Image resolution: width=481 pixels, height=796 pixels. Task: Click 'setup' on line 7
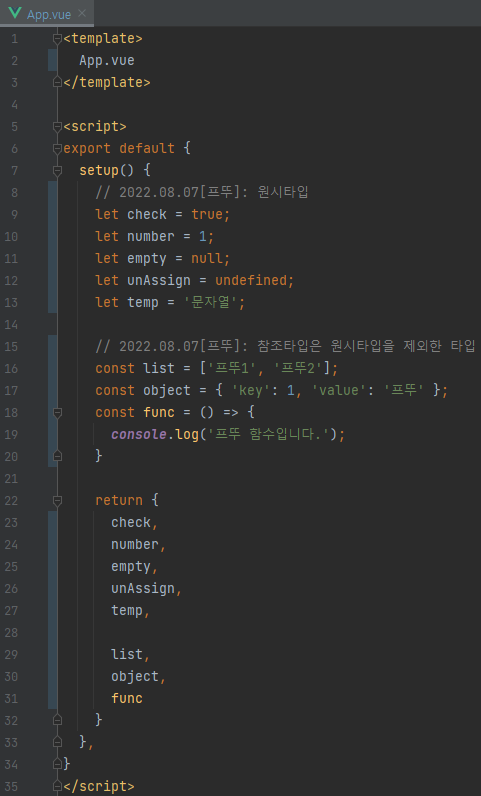pos(99,170)
